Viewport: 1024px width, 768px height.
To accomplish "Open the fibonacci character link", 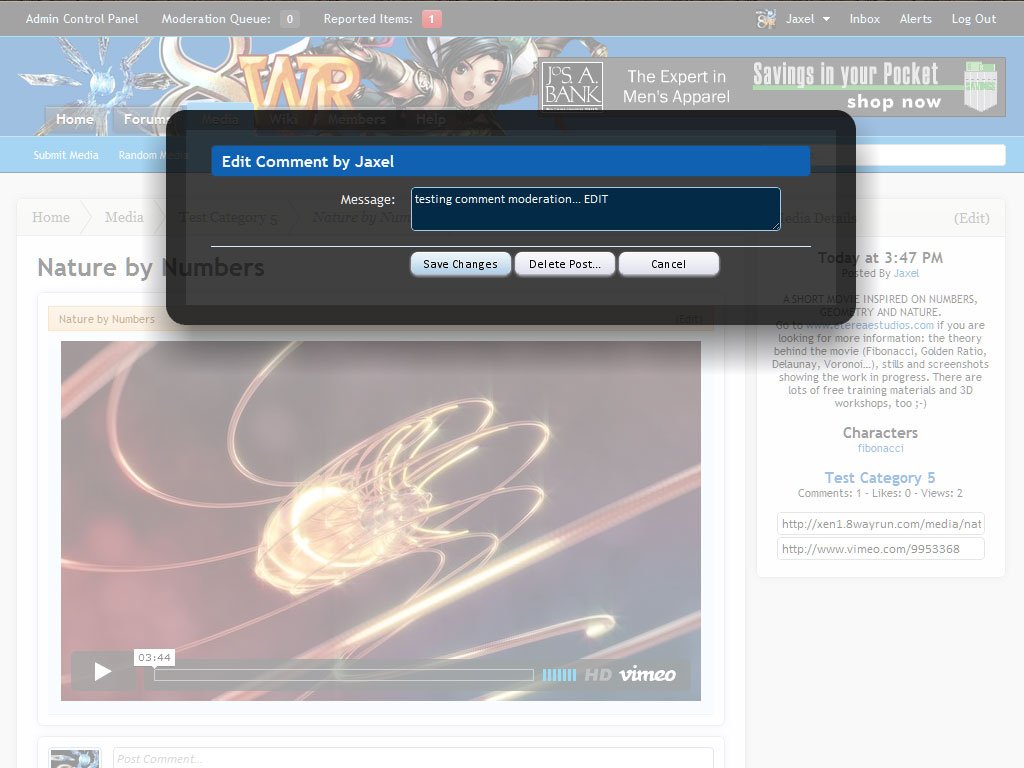I will click(x=880, y=449).
